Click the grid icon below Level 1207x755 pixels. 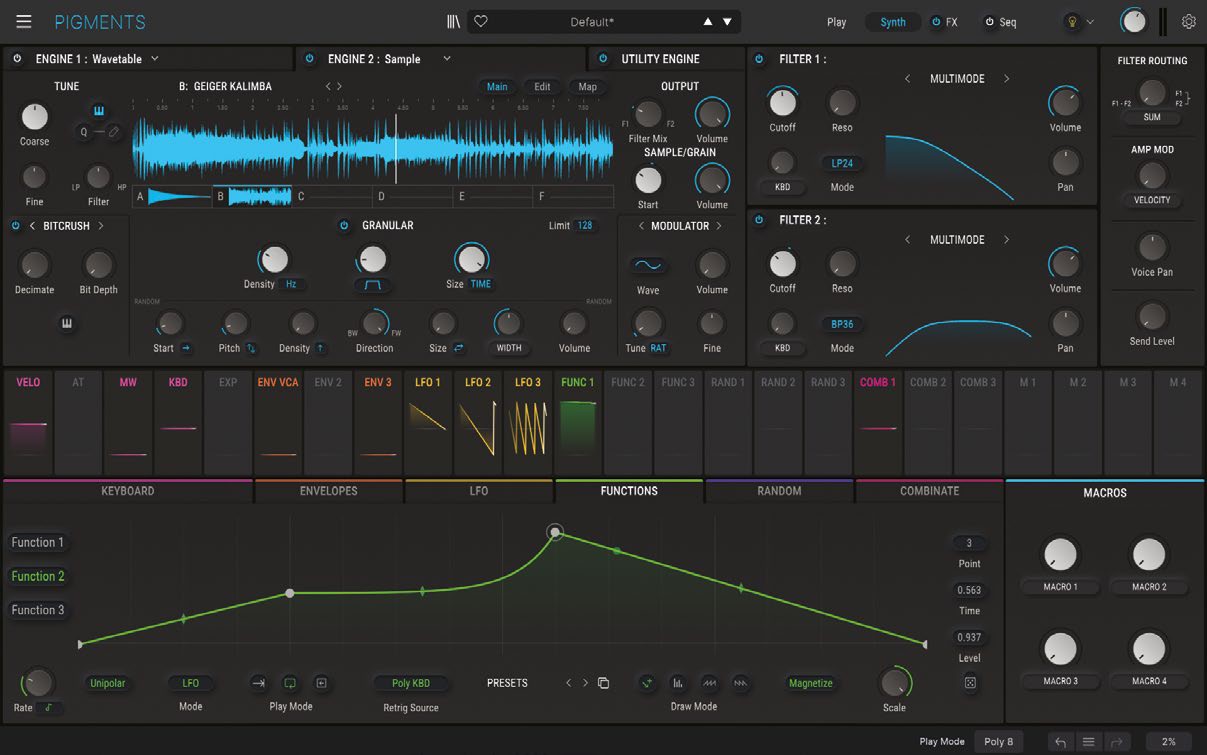(x=970, y=683)
